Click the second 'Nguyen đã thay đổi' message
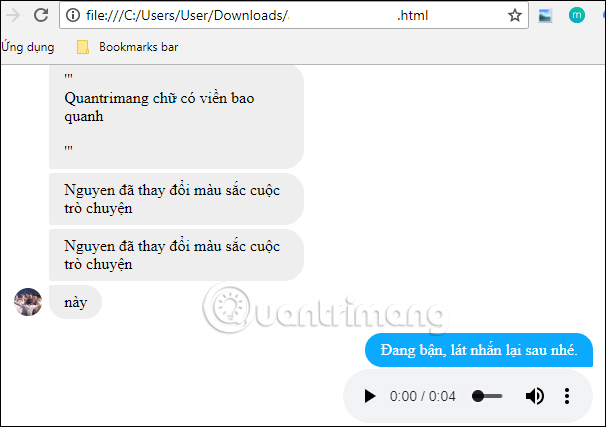 coord(176,255)
